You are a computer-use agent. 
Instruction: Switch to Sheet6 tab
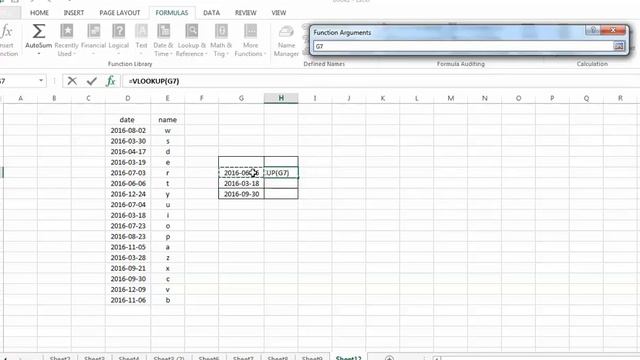pyautogui.click(x=209, y=358)
